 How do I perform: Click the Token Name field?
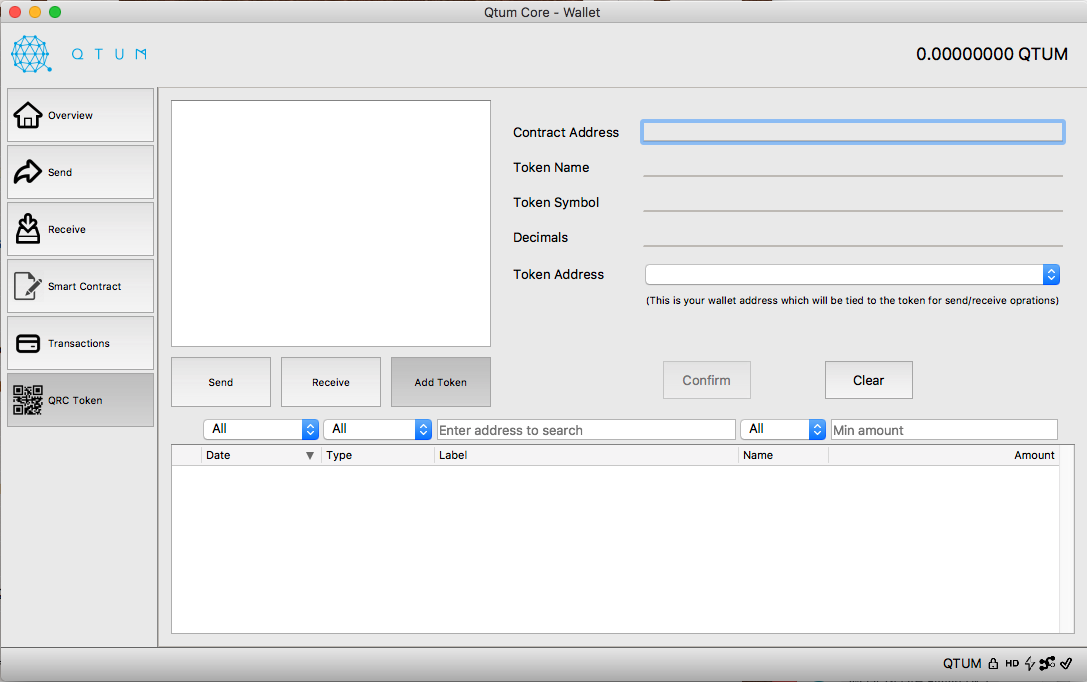tap(853, 167)
